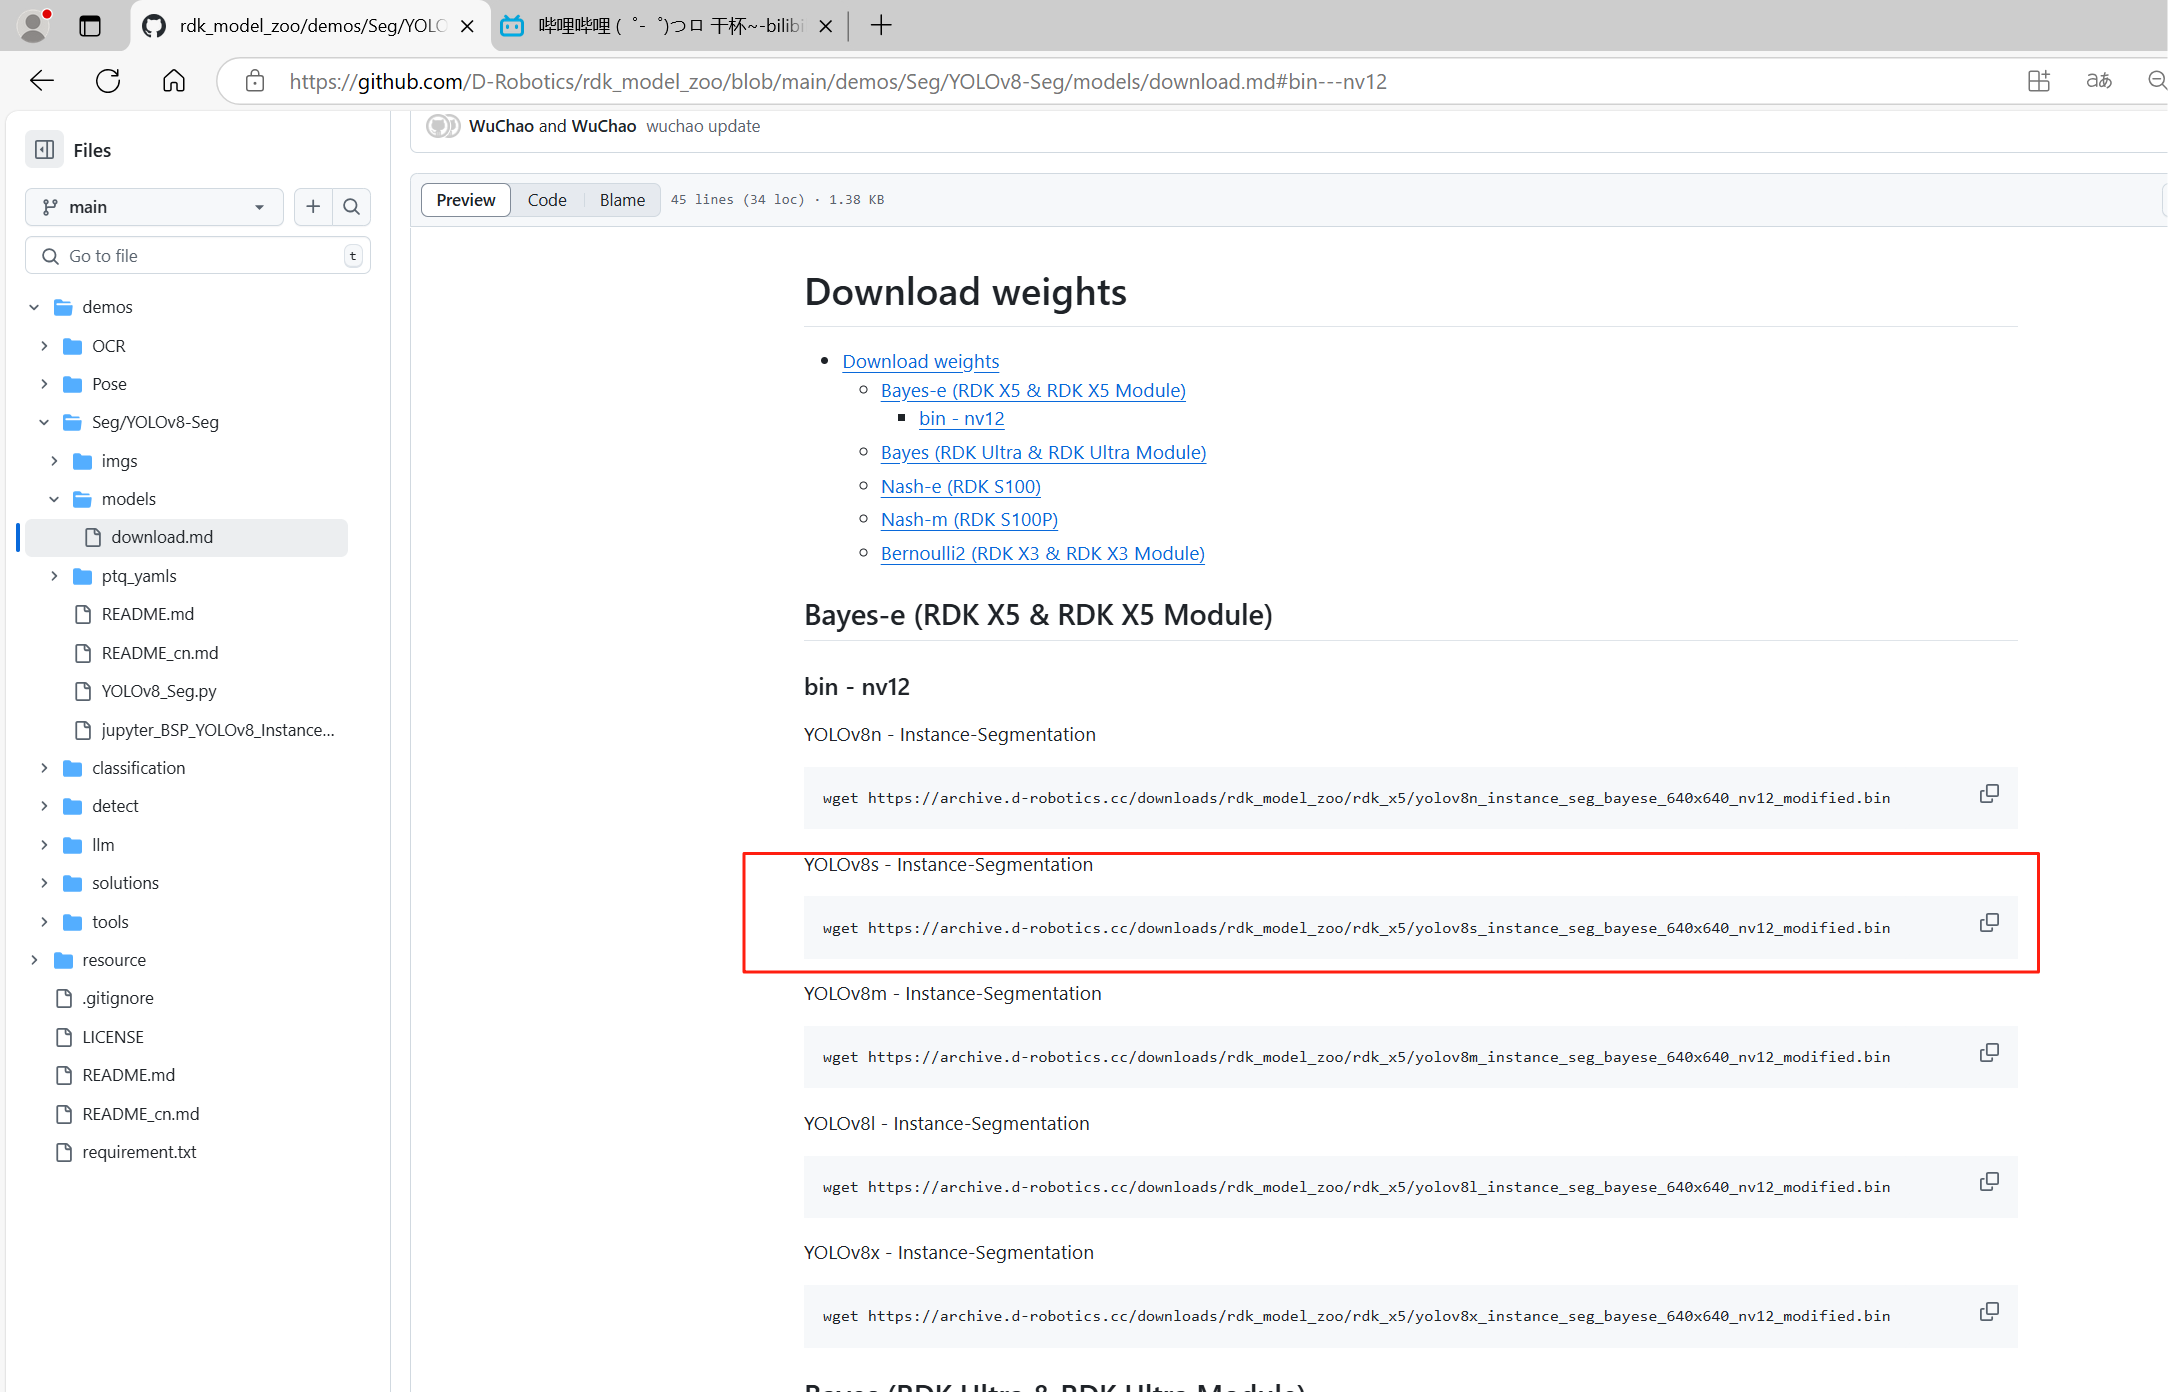The height and width of the screenshot is (1392, 2168).
Task: Expand the ptq_yamls folder
Action: click(x=54, y=576)
